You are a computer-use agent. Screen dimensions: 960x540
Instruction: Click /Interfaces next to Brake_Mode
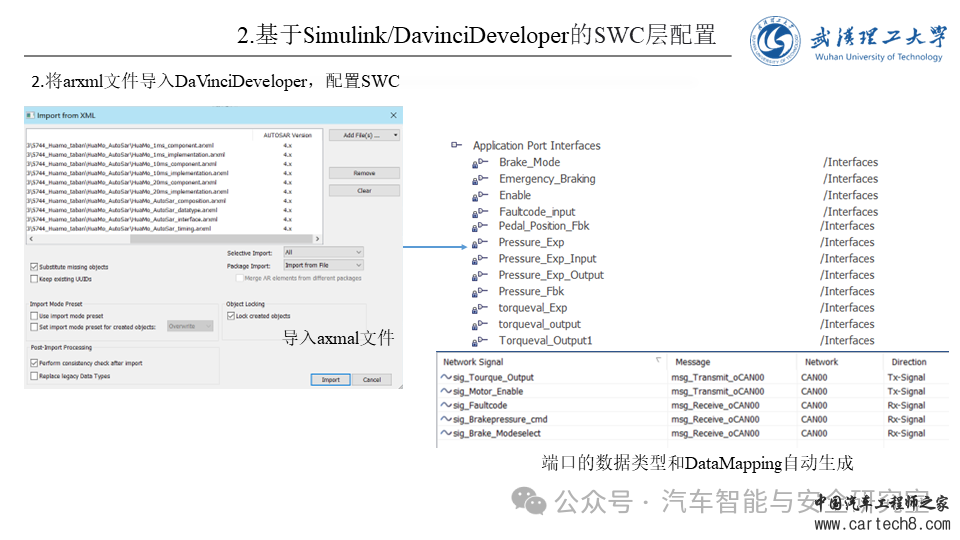(x=850, y=162)
